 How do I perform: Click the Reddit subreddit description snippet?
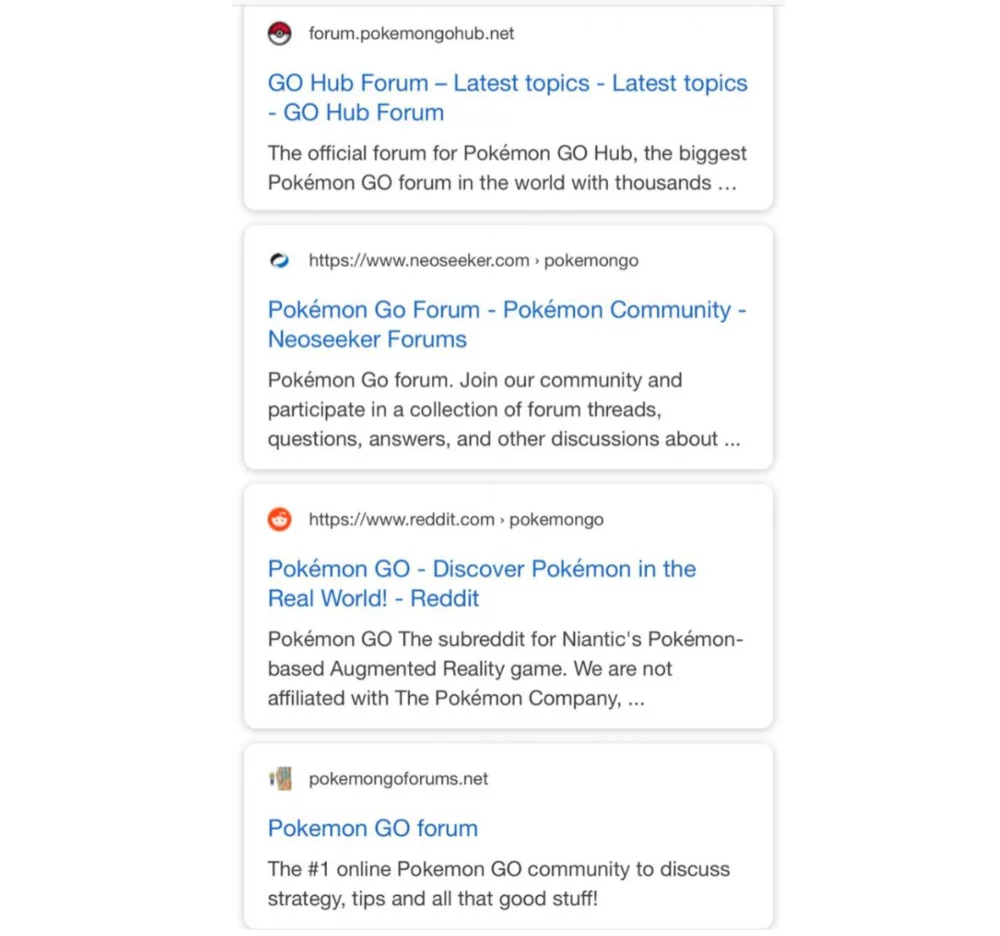(x=505, y=668)
